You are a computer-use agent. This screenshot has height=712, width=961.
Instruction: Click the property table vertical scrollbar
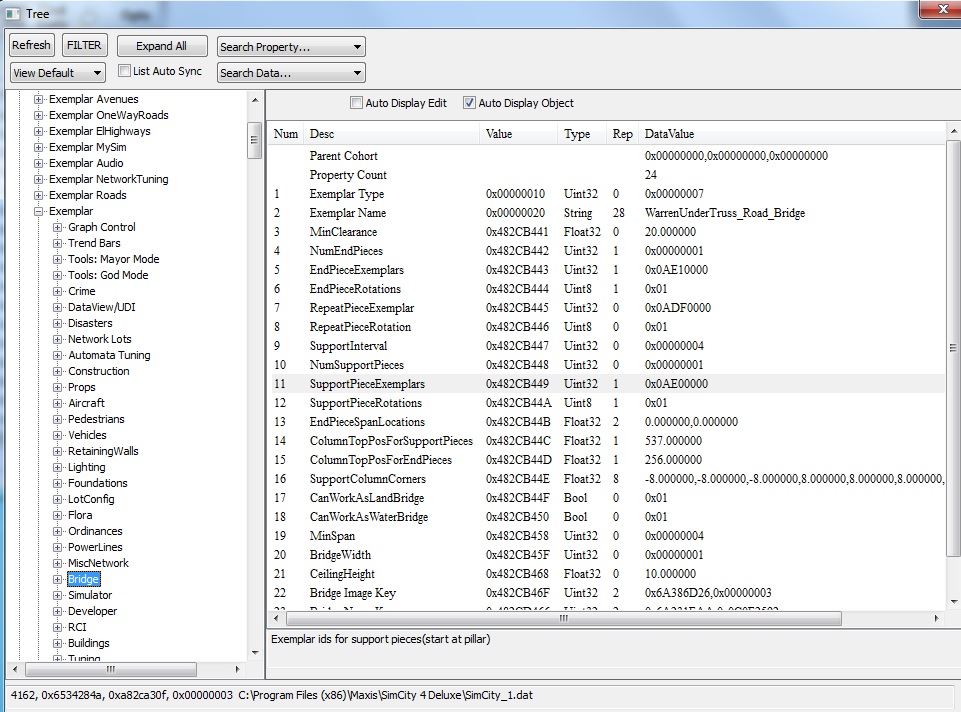pos(953,348)
